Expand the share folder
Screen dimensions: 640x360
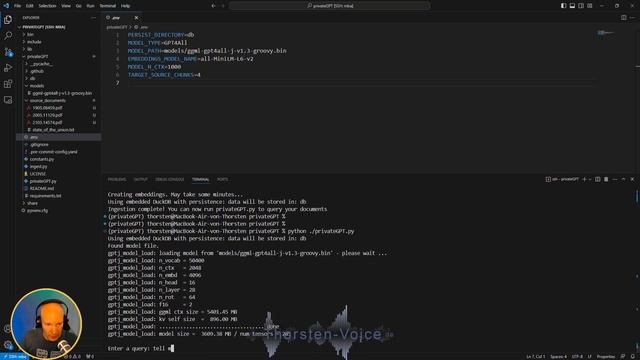(32, 203)
